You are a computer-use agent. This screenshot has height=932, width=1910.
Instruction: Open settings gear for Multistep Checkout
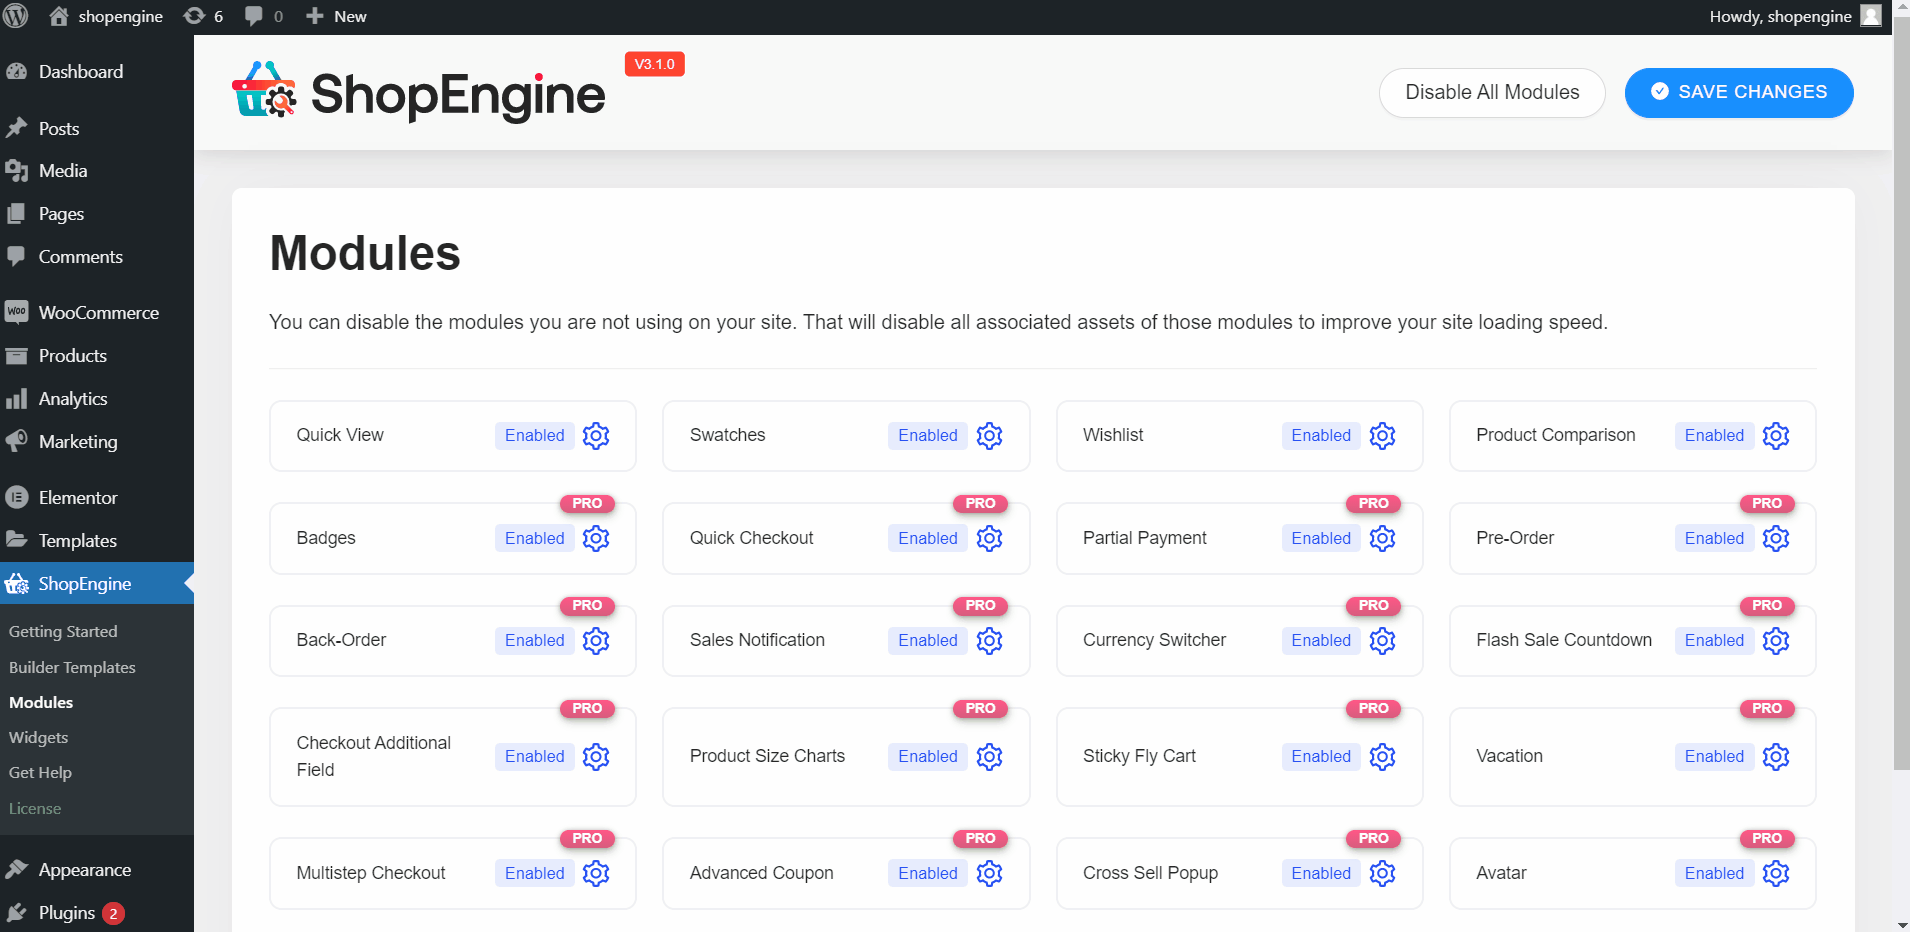click(x=596, y=873)
